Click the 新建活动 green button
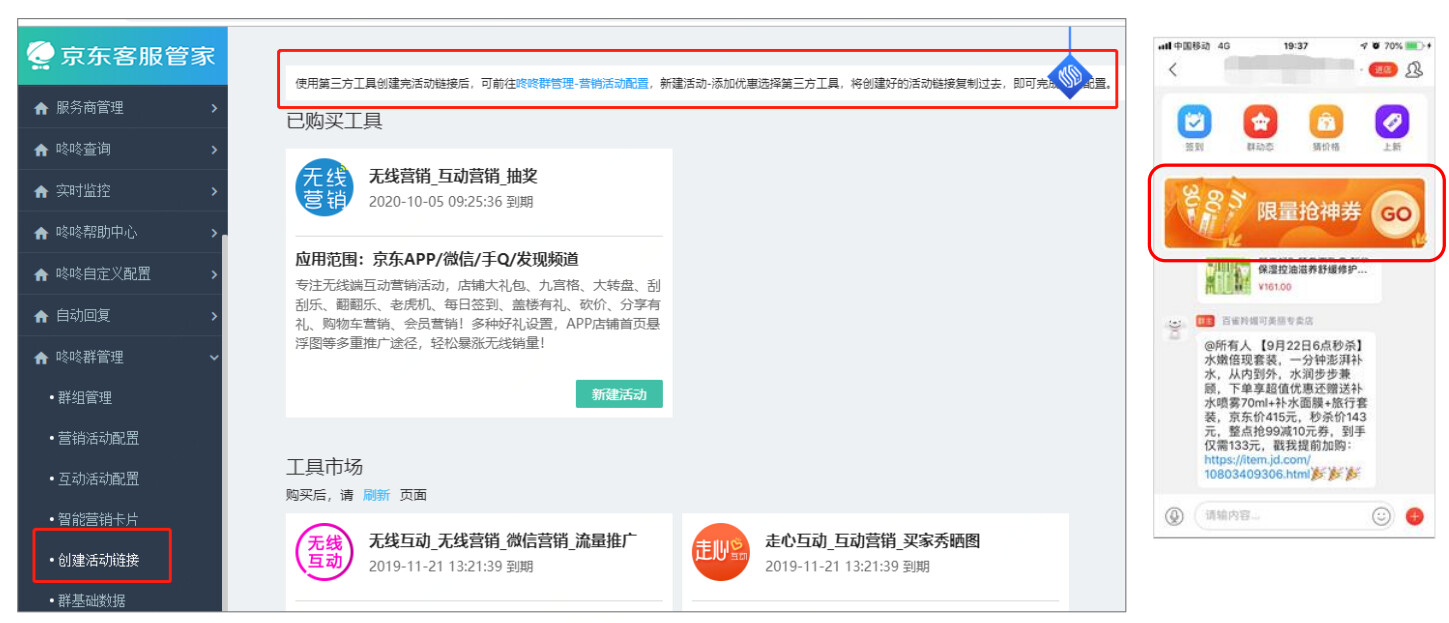 tap(619, 394)
